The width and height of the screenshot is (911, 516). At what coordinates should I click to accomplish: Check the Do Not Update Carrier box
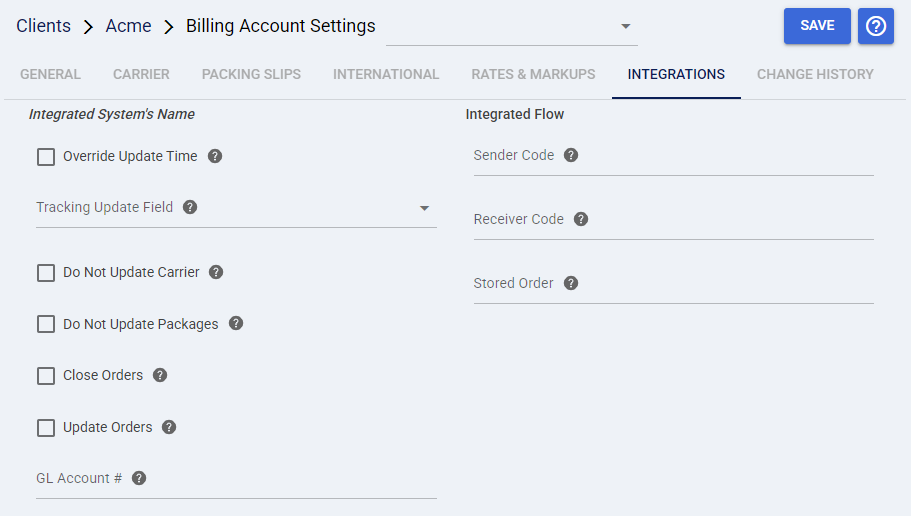(x=46, y=273)
